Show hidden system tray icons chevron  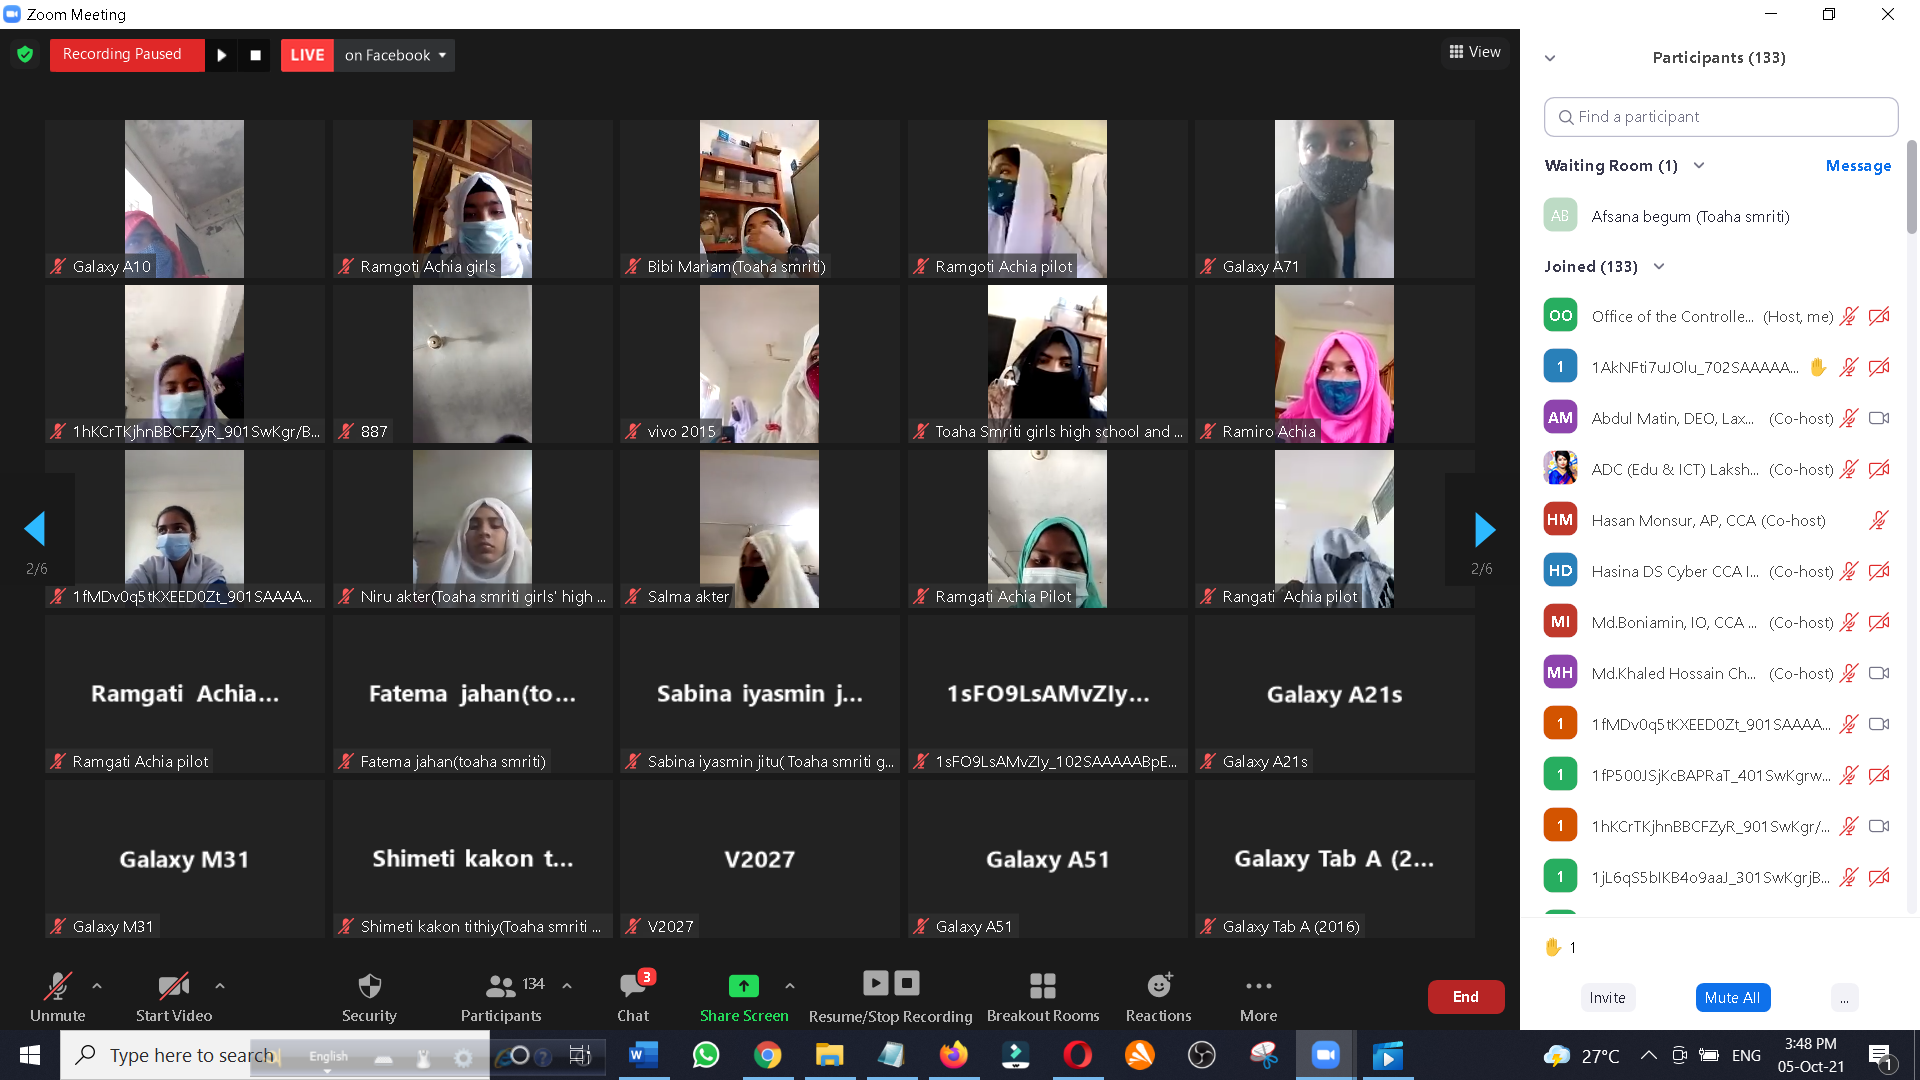(1649, 1055)
